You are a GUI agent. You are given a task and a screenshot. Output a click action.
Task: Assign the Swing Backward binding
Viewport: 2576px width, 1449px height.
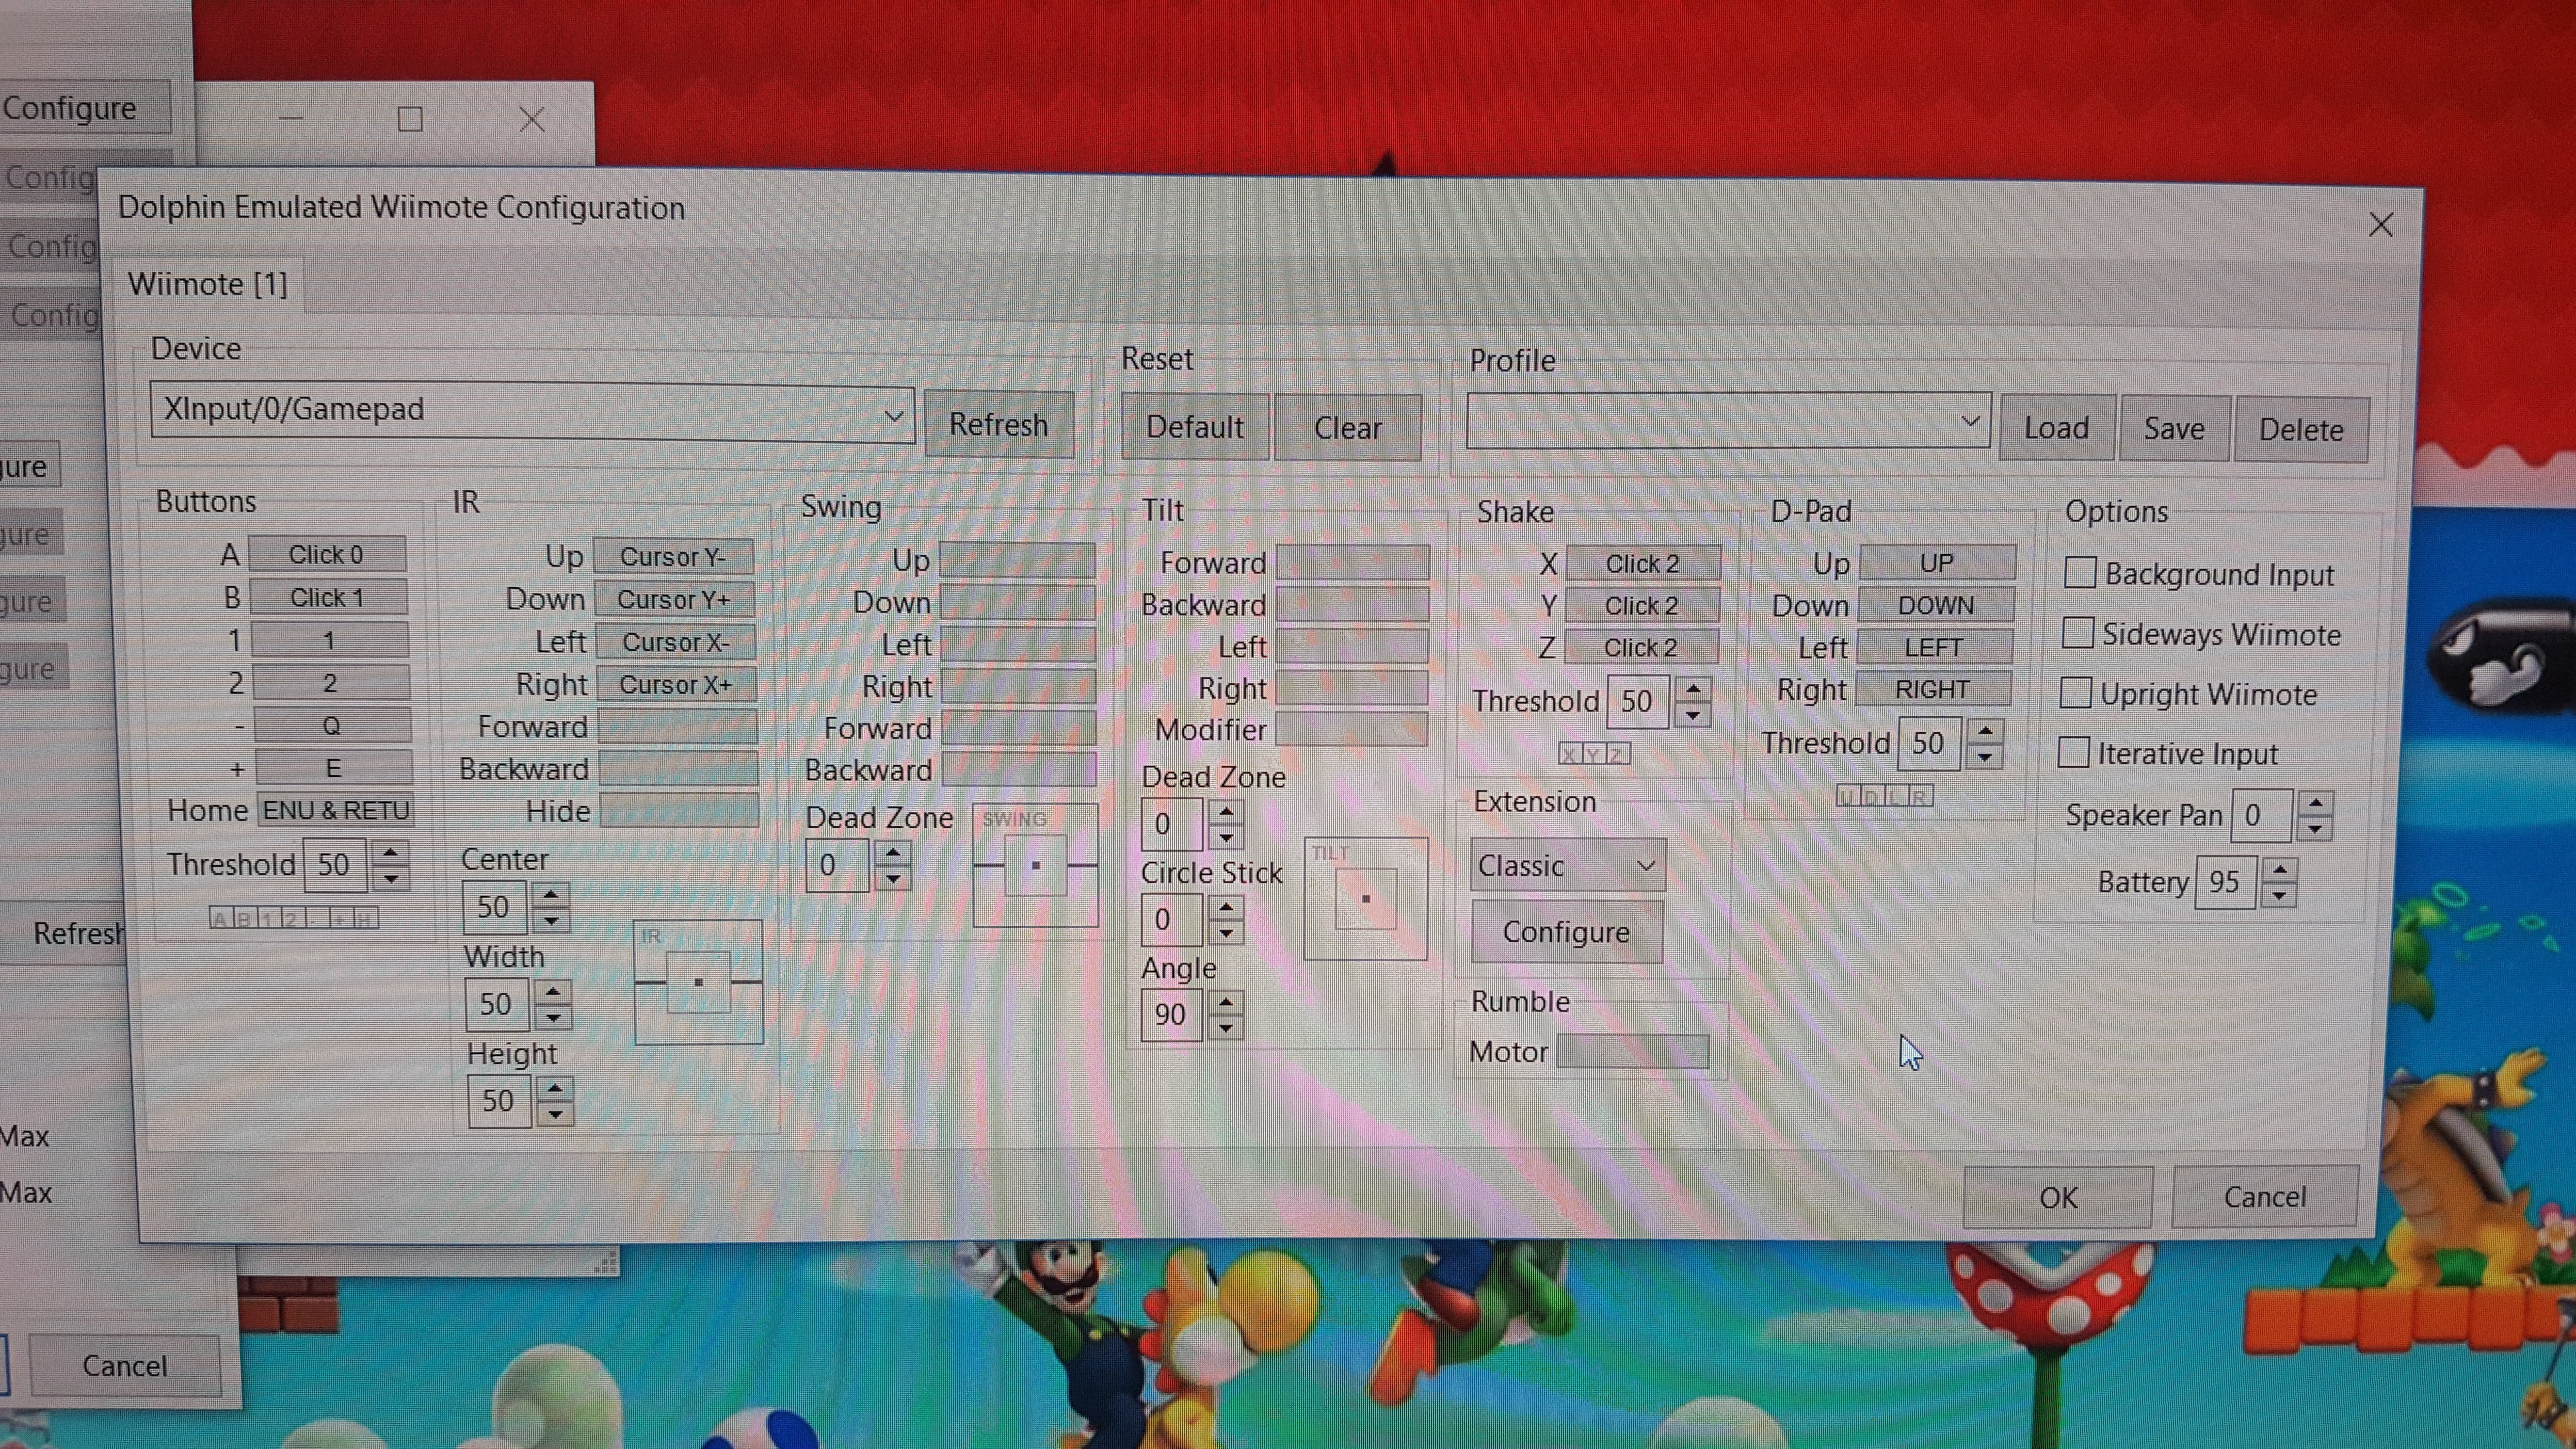pyautogui.click(x=1019, y=769)
